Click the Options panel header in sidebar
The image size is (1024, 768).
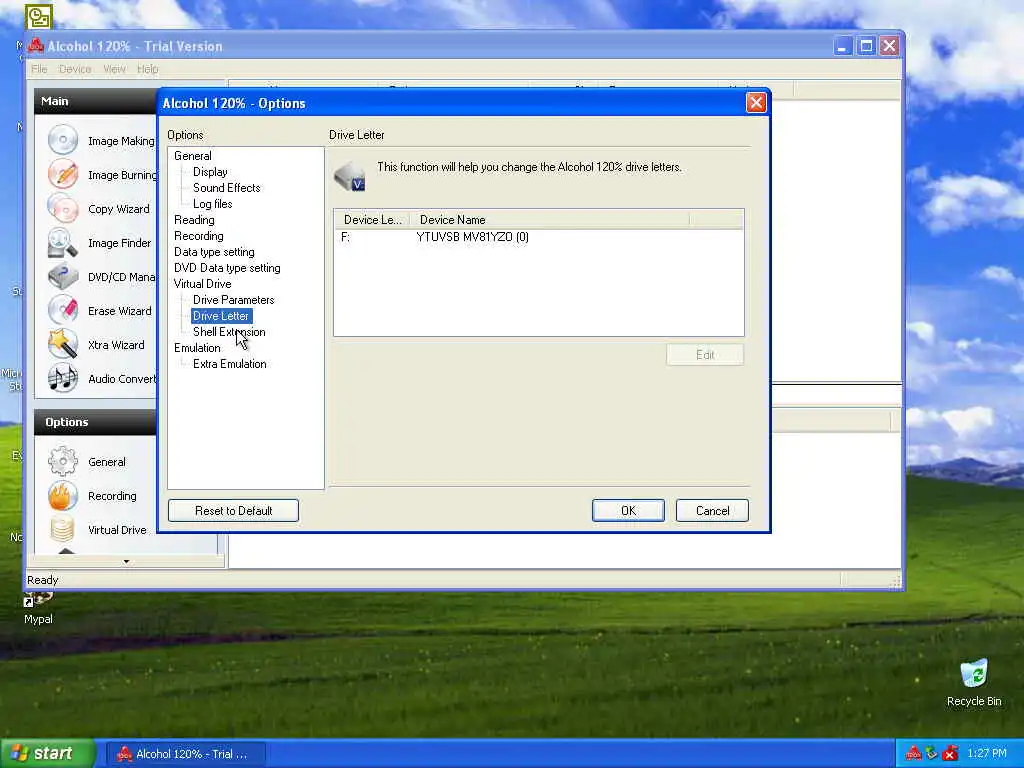coord(95,422)
